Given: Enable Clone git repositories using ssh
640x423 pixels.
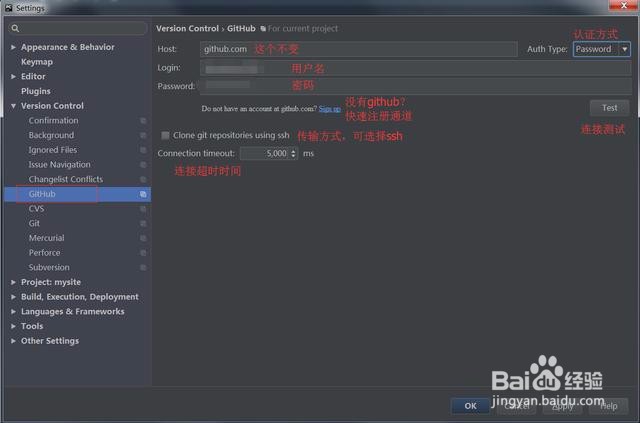Looking at the screenshot, I should (165, 135).
